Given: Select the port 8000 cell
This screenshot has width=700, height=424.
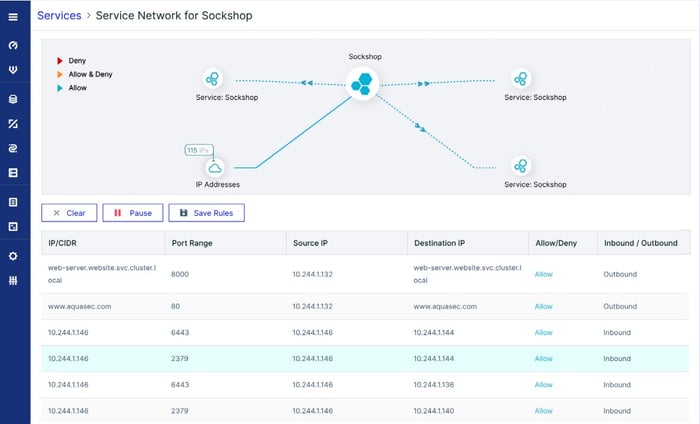Looking at the screenshot, I should [x=180, y=274].
